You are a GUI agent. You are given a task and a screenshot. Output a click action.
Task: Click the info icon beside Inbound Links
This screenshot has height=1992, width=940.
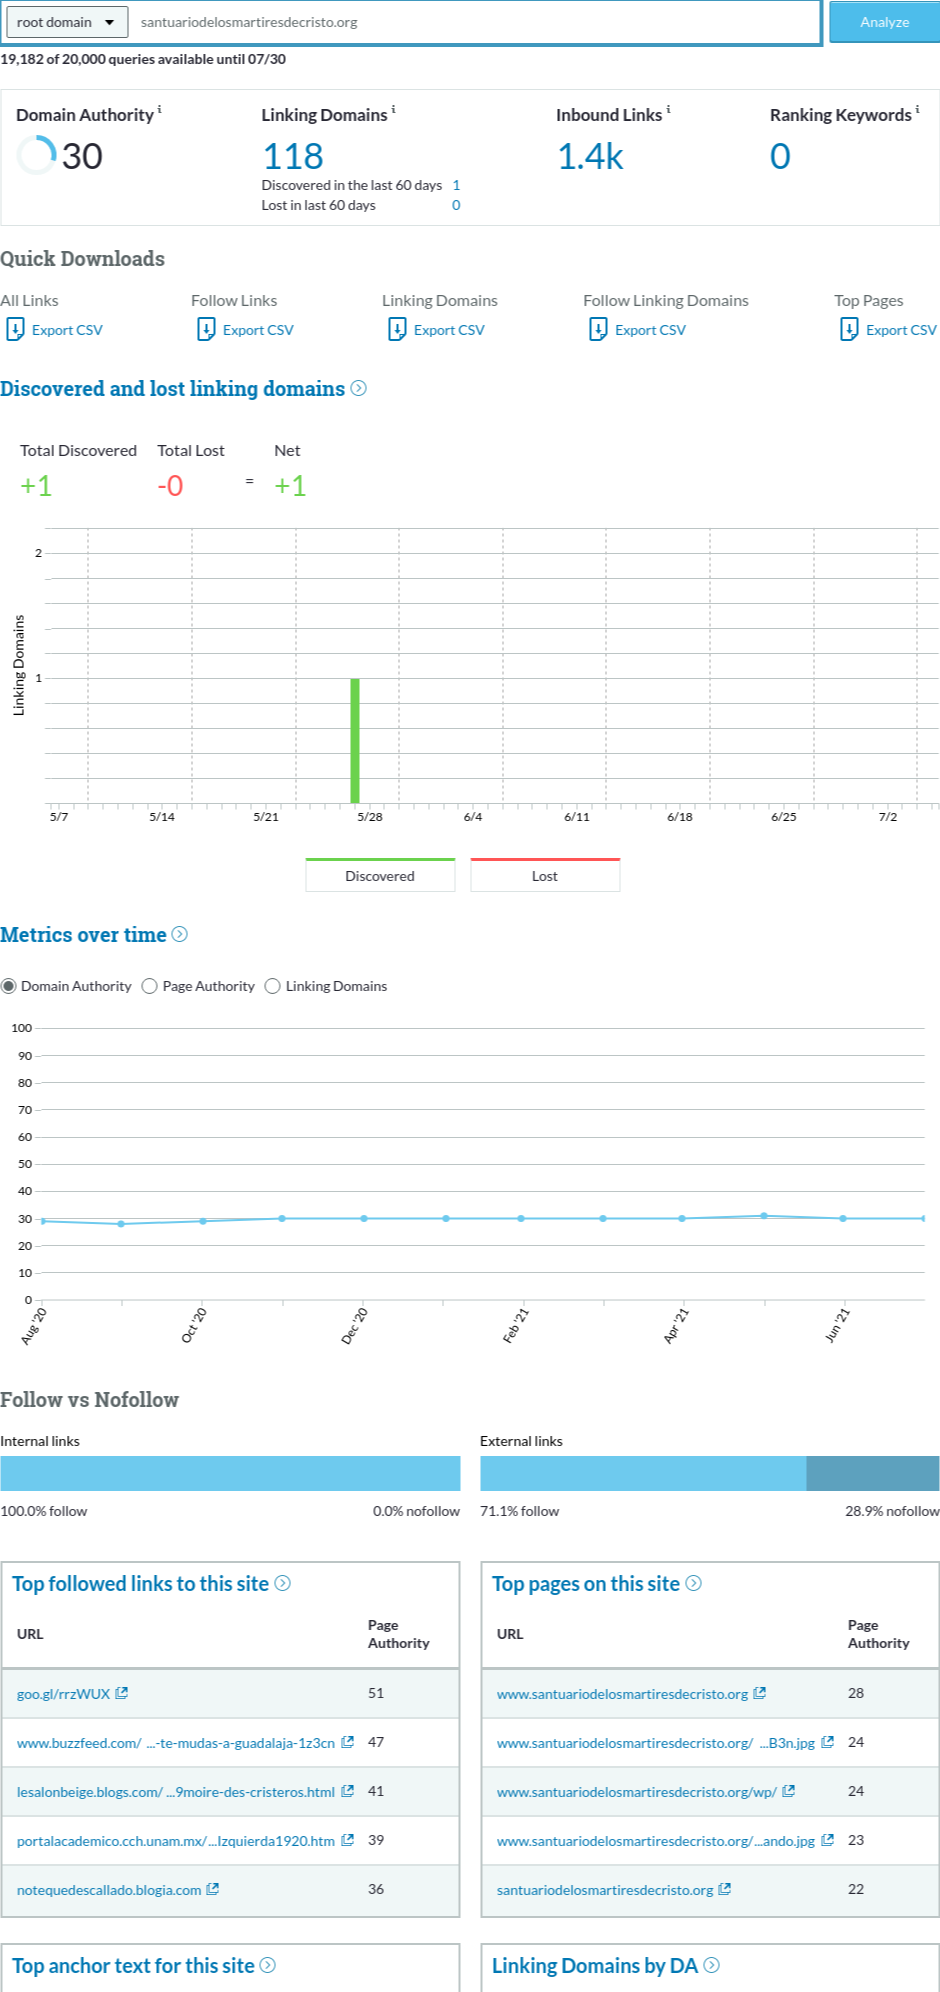click(x=668, y=109)
